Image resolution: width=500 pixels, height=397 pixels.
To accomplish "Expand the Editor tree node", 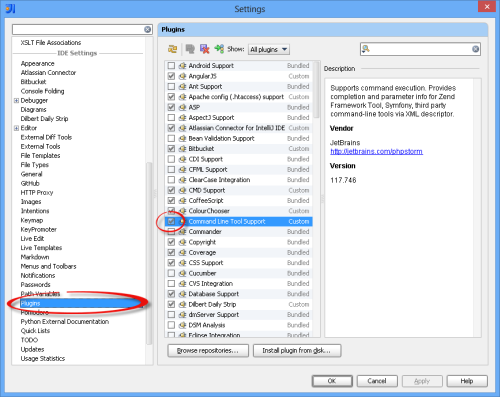I will pos(16,128).
